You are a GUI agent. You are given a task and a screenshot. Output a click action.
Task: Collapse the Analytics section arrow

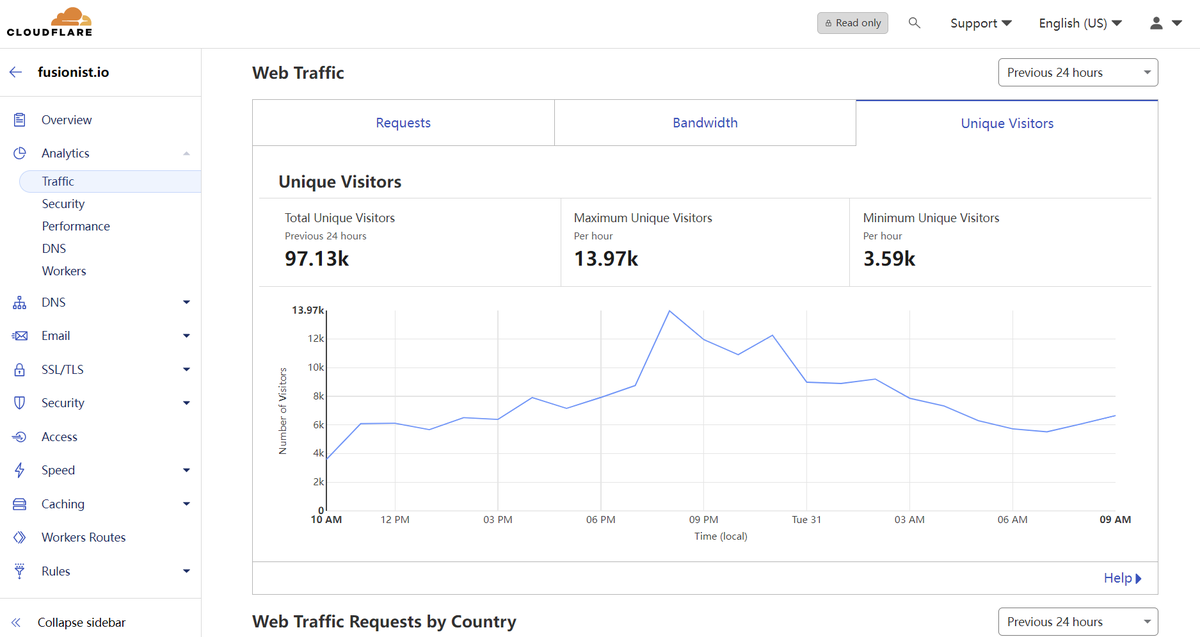[186, 153]
